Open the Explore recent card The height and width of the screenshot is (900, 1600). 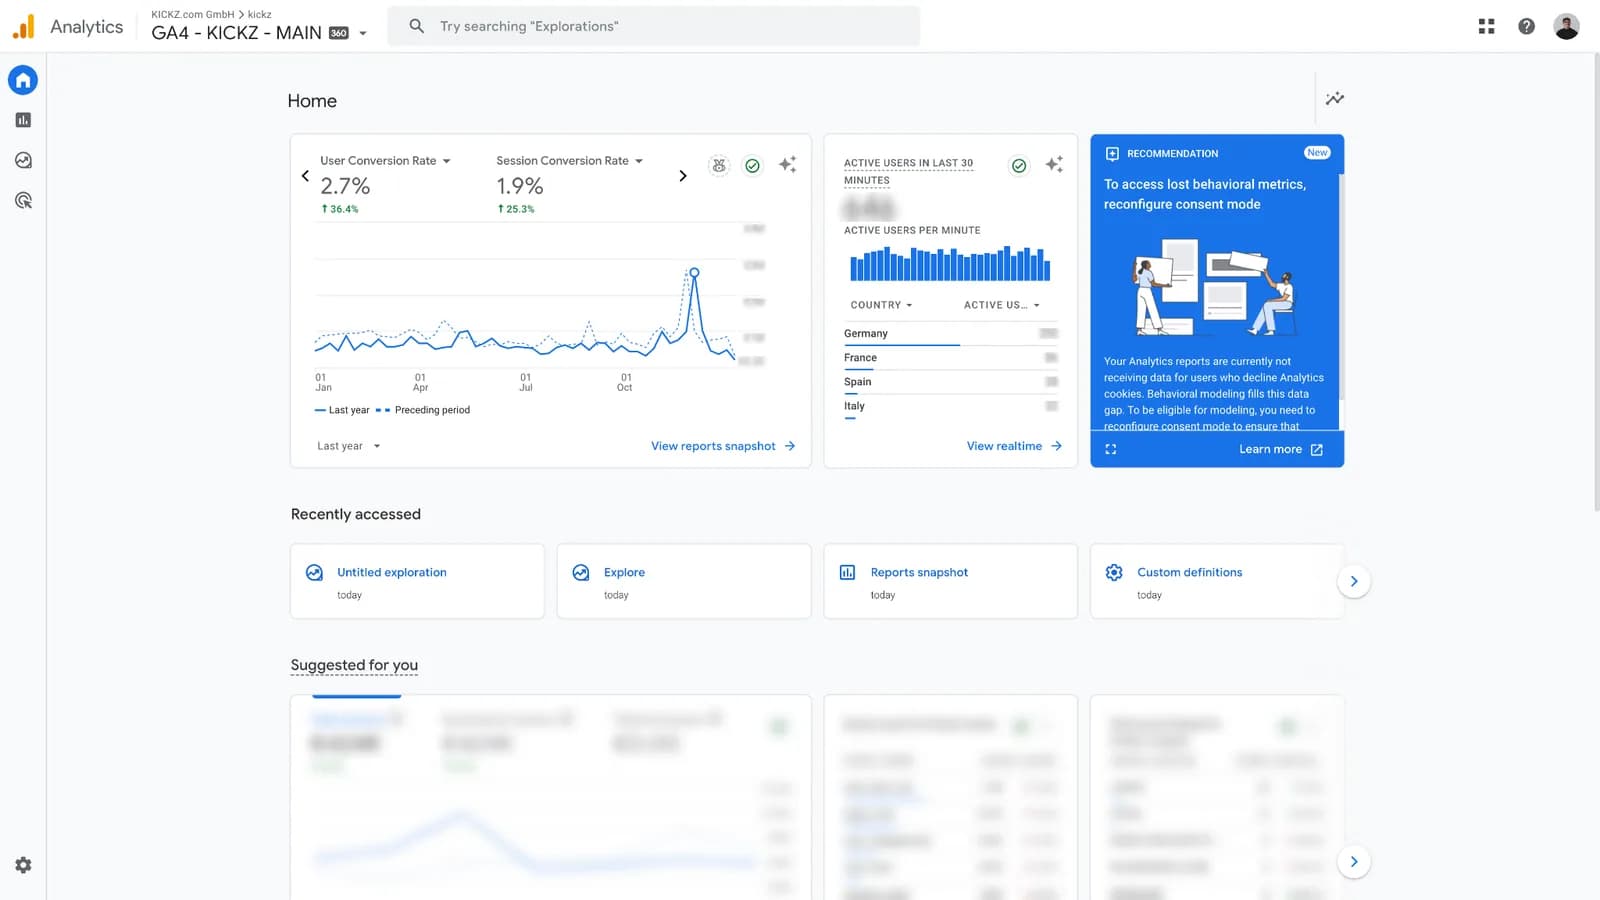(x=684, y=581)
